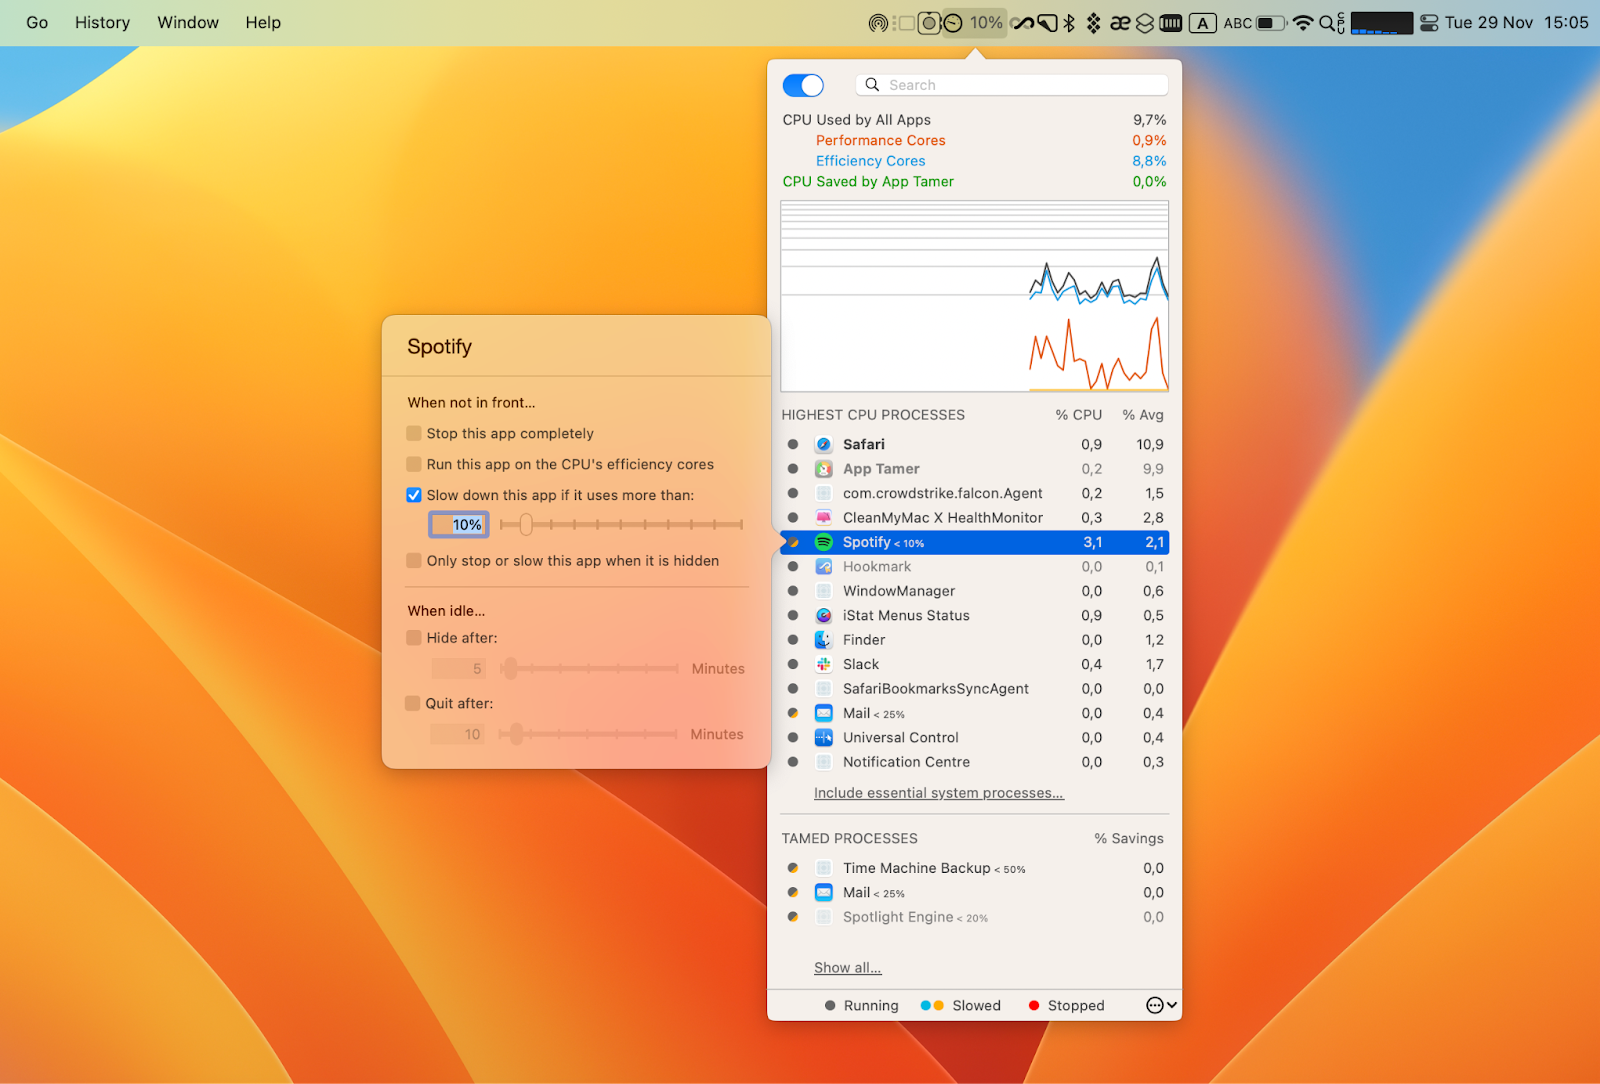Turn off the App Tamer master switch
Viewport: 1600px width, 1084px height.
[x=803, y=85]
